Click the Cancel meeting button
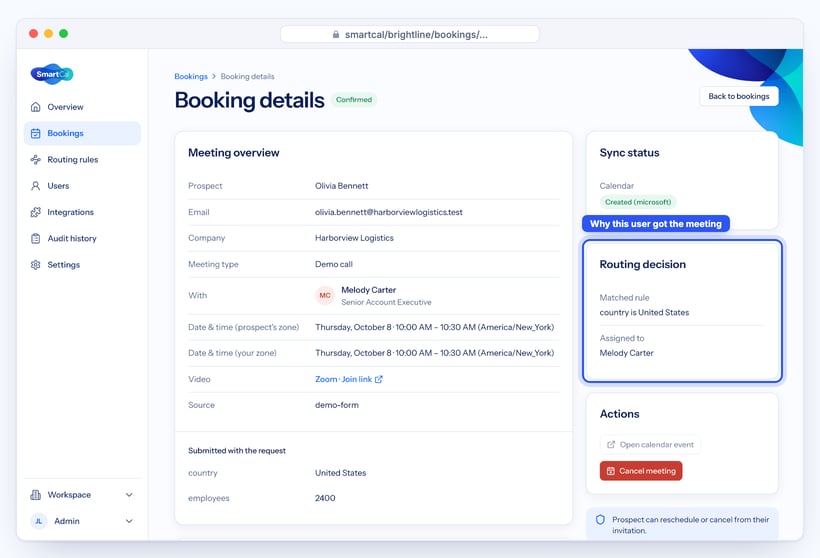Viewport: 820px width, 558px height. pyautogui.click(x=641, y=471)
